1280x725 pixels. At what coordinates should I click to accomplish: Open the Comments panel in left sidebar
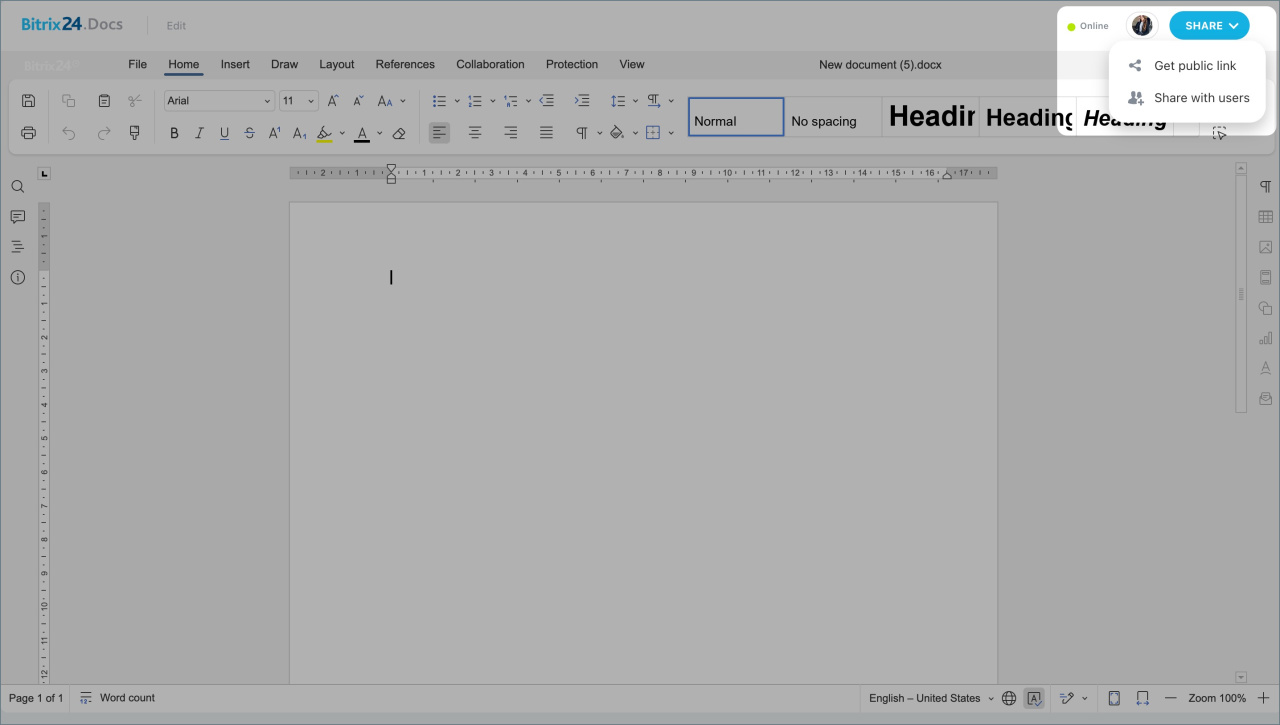point(17,217)
